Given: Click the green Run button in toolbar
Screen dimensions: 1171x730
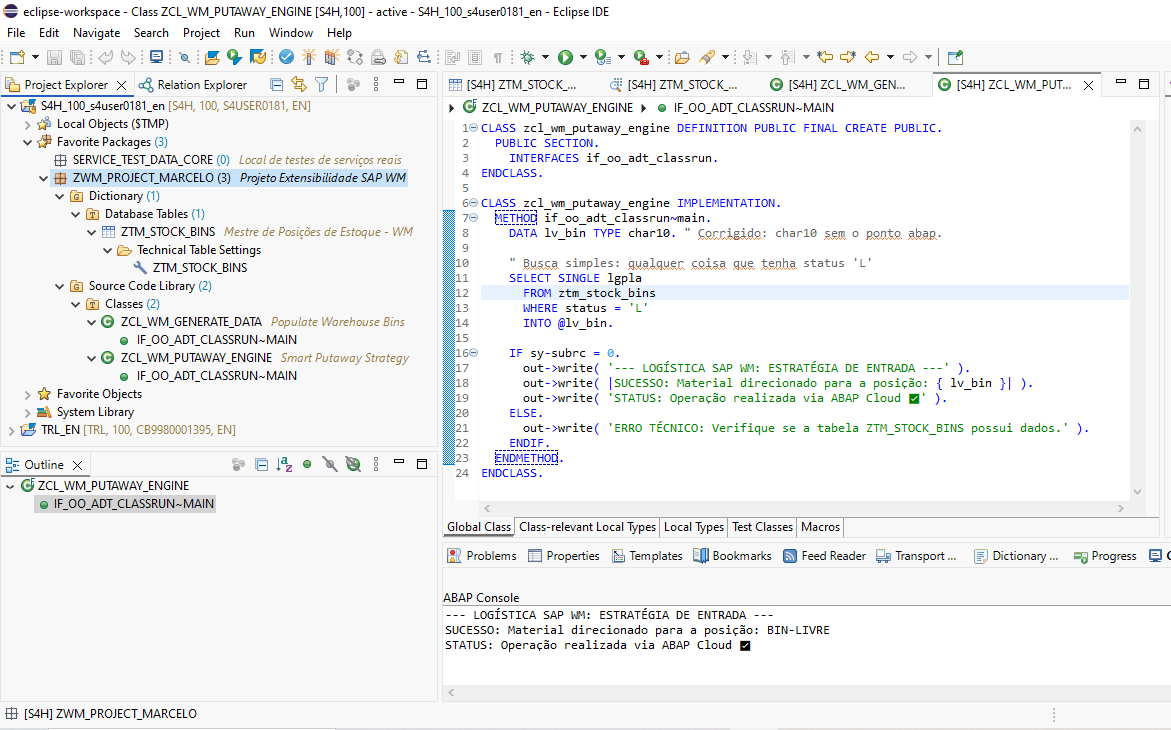Looking at the screenshot, I should tap(565, 57).
